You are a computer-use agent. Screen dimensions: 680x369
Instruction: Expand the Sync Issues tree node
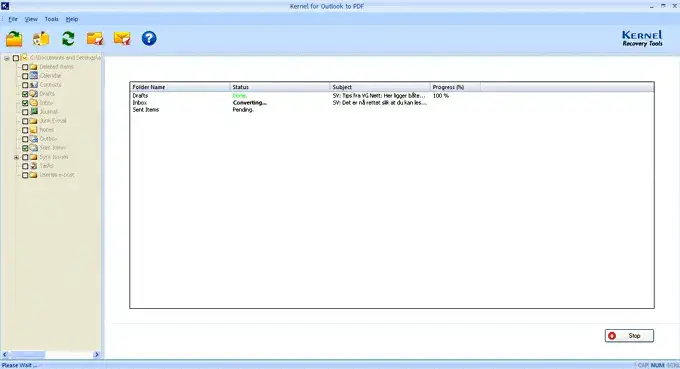tap(16, 157)
